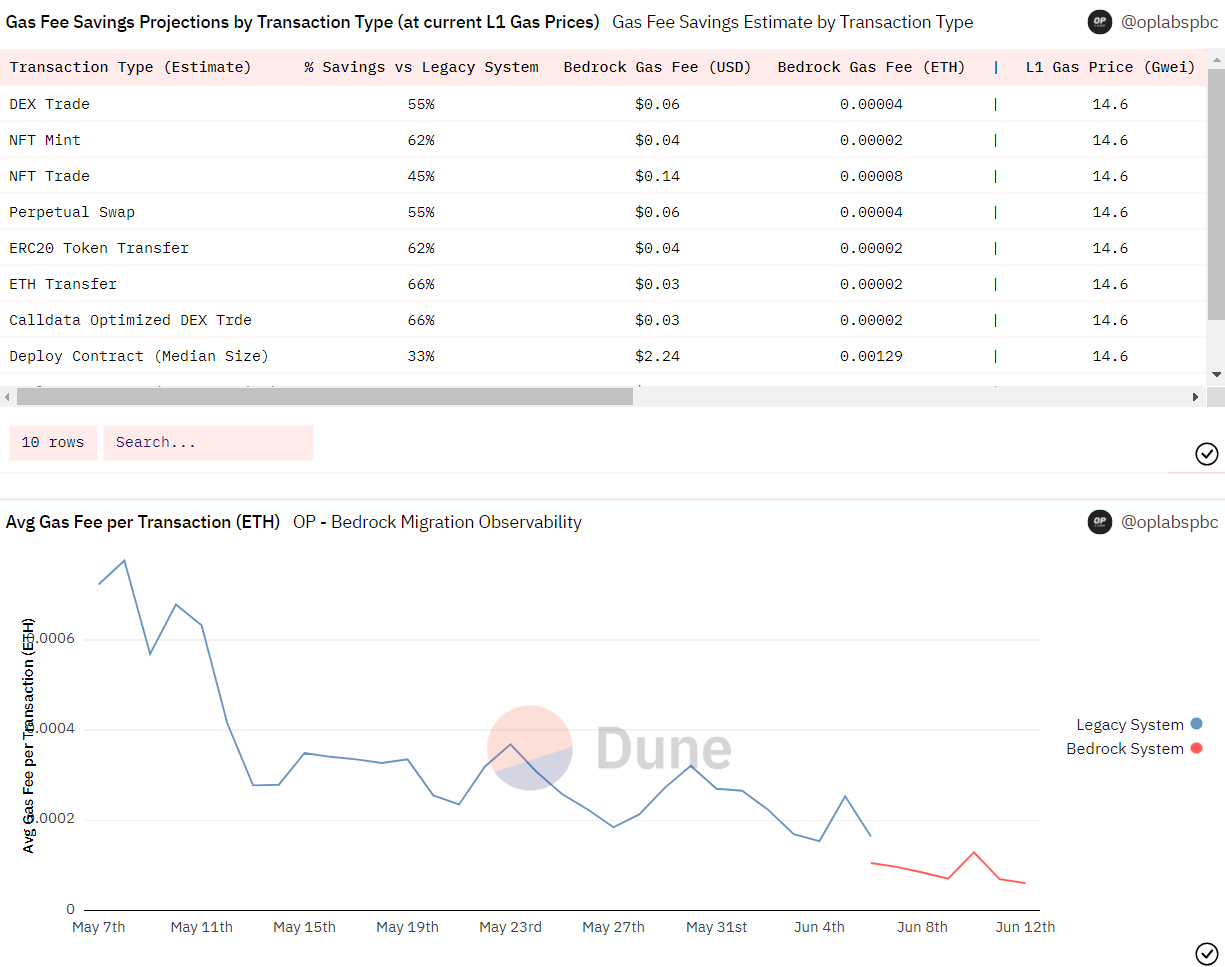Click the red Bedrock System legend dot
This screenshot has width=1225, height=967.
(x=1197, y=748)
